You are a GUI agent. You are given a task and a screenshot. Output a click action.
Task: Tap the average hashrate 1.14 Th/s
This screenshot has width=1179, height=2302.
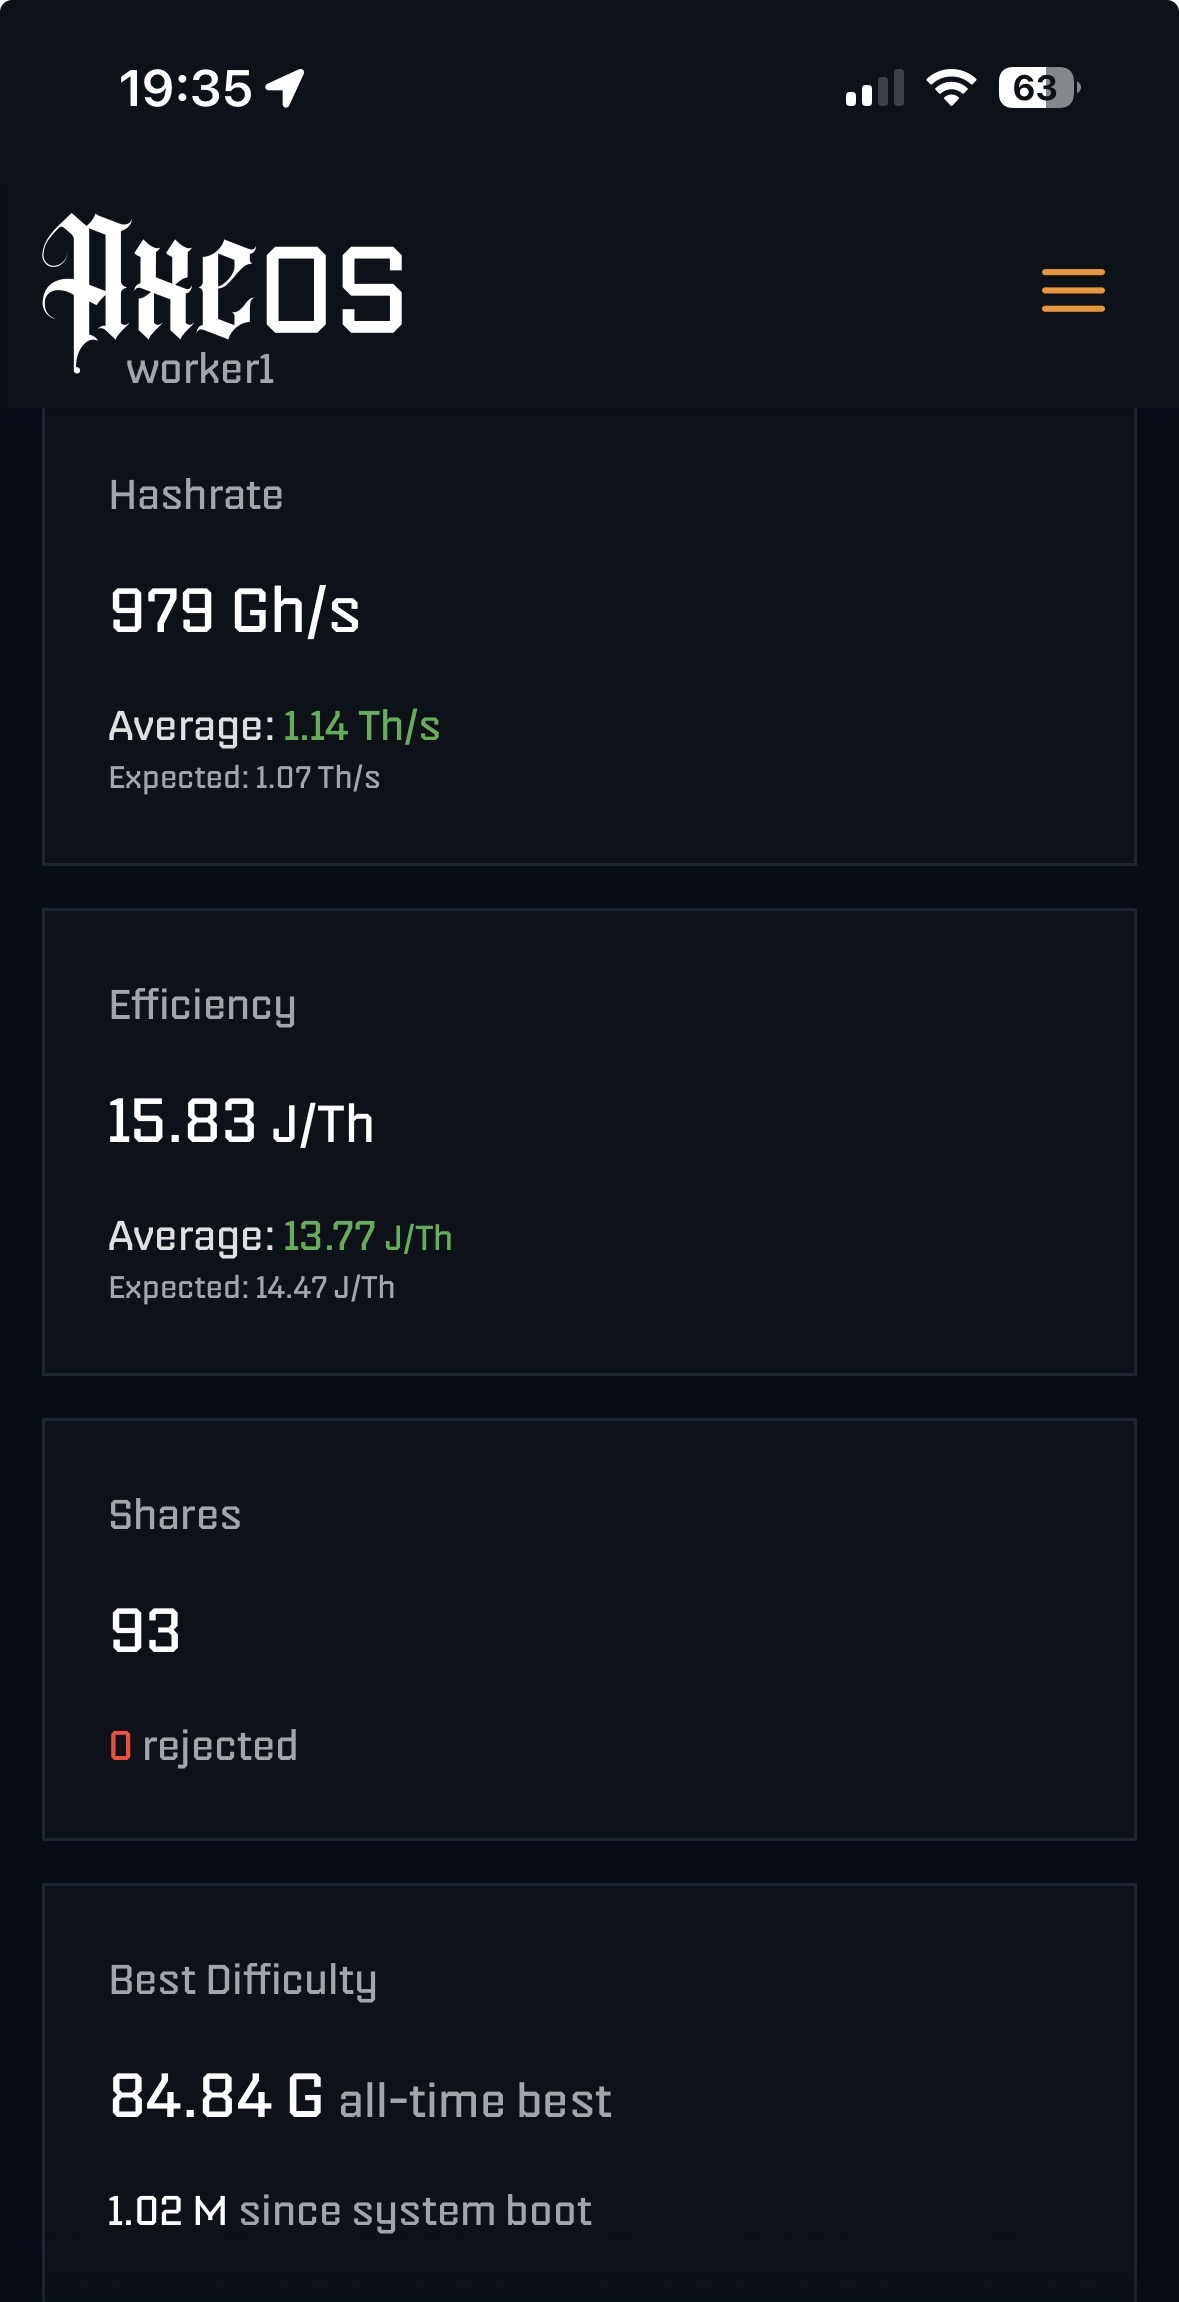point(361,726)
